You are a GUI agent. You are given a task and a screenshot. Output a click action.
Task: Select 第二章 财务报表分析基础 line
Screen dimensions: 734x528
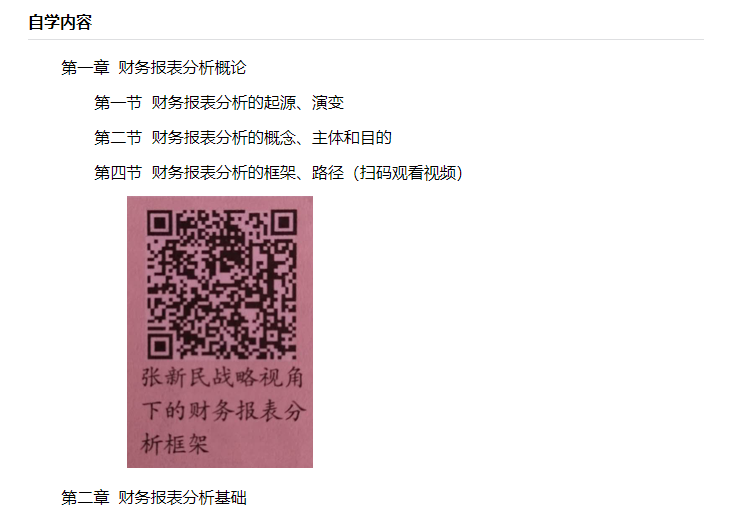click(154, 497)
